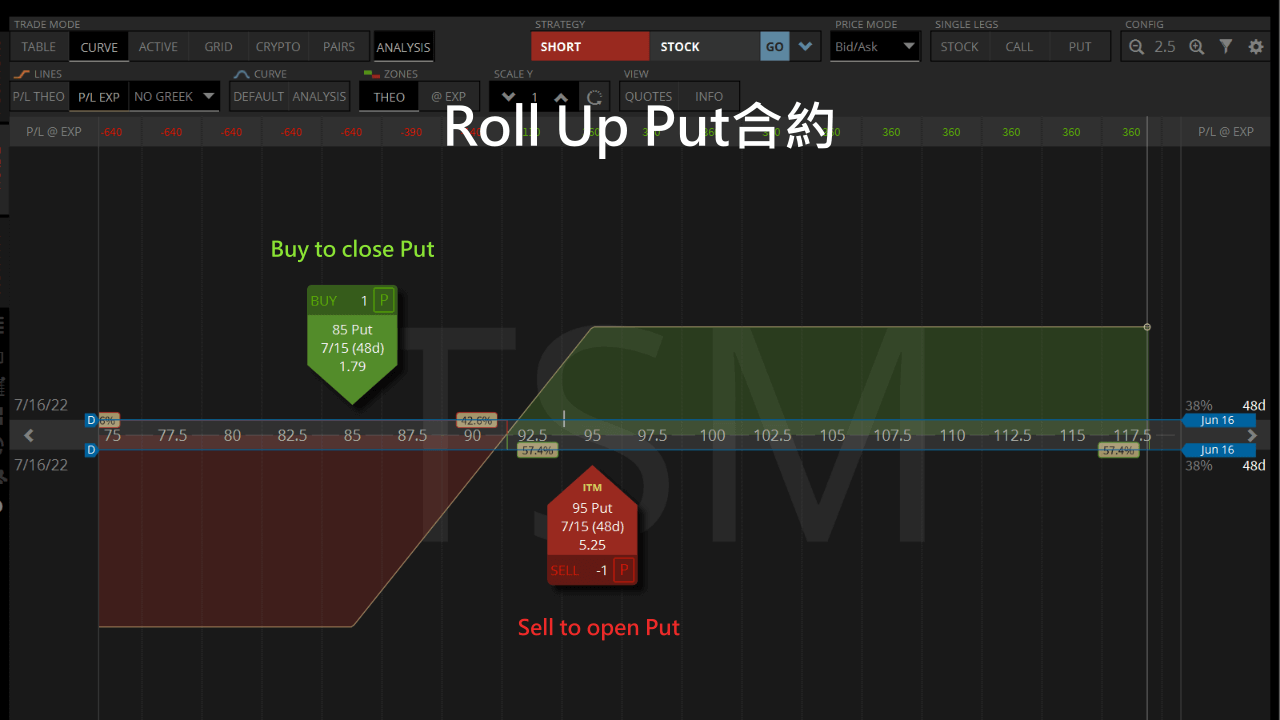Select the CRYPTO trade mode tab
Image resolution: width=1280 pixels, height=720 pixels.
tap(277, 46)
